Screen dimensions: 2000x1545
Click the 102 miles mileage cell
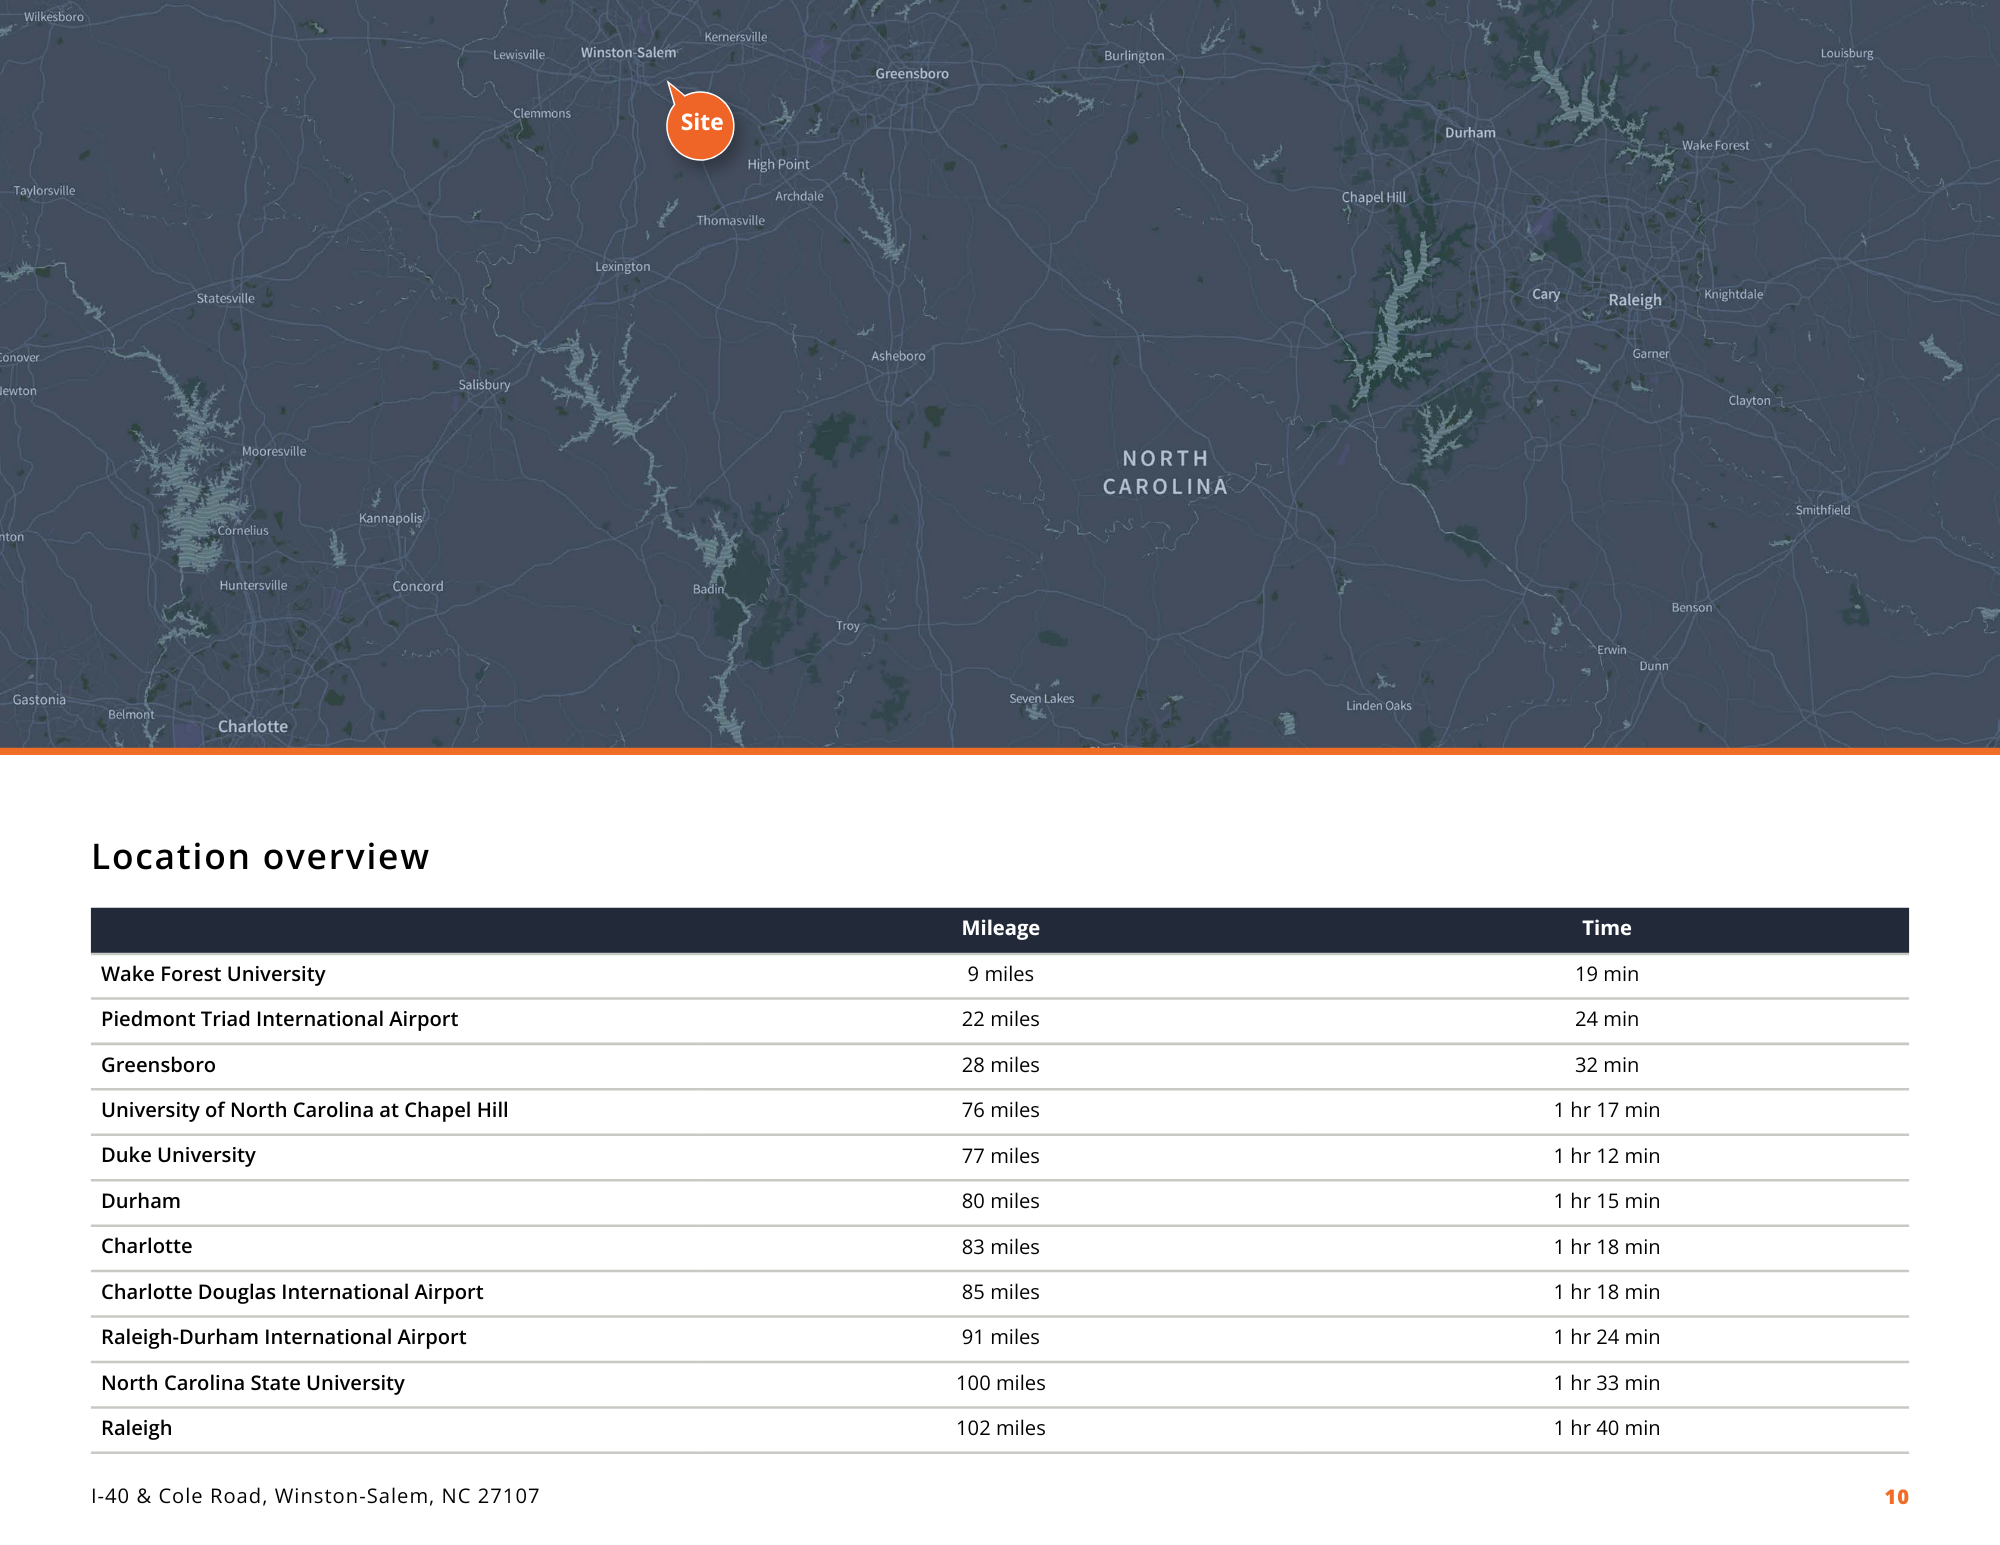1000,1428
